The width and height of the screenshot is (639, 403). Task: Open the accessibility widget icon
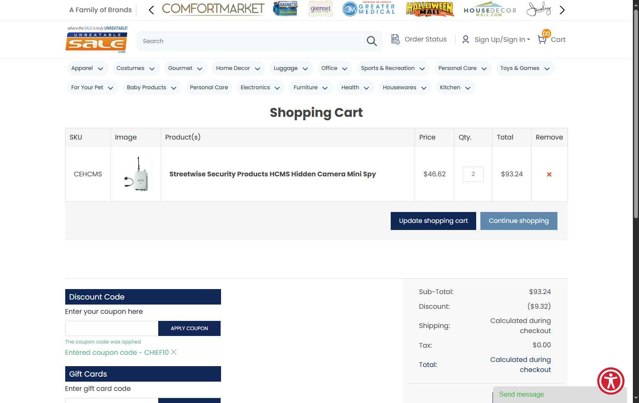(610, 381)
